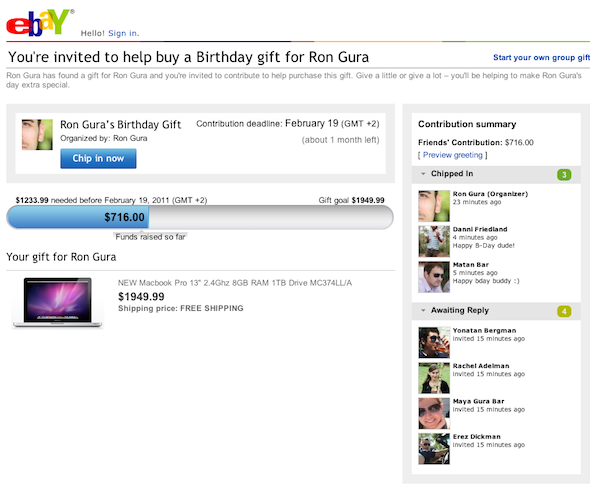Open Rachel Adelman's profile photo
The width and height of the screenshot is (600, 488).
pyautogui.click(x=434, y=378)
